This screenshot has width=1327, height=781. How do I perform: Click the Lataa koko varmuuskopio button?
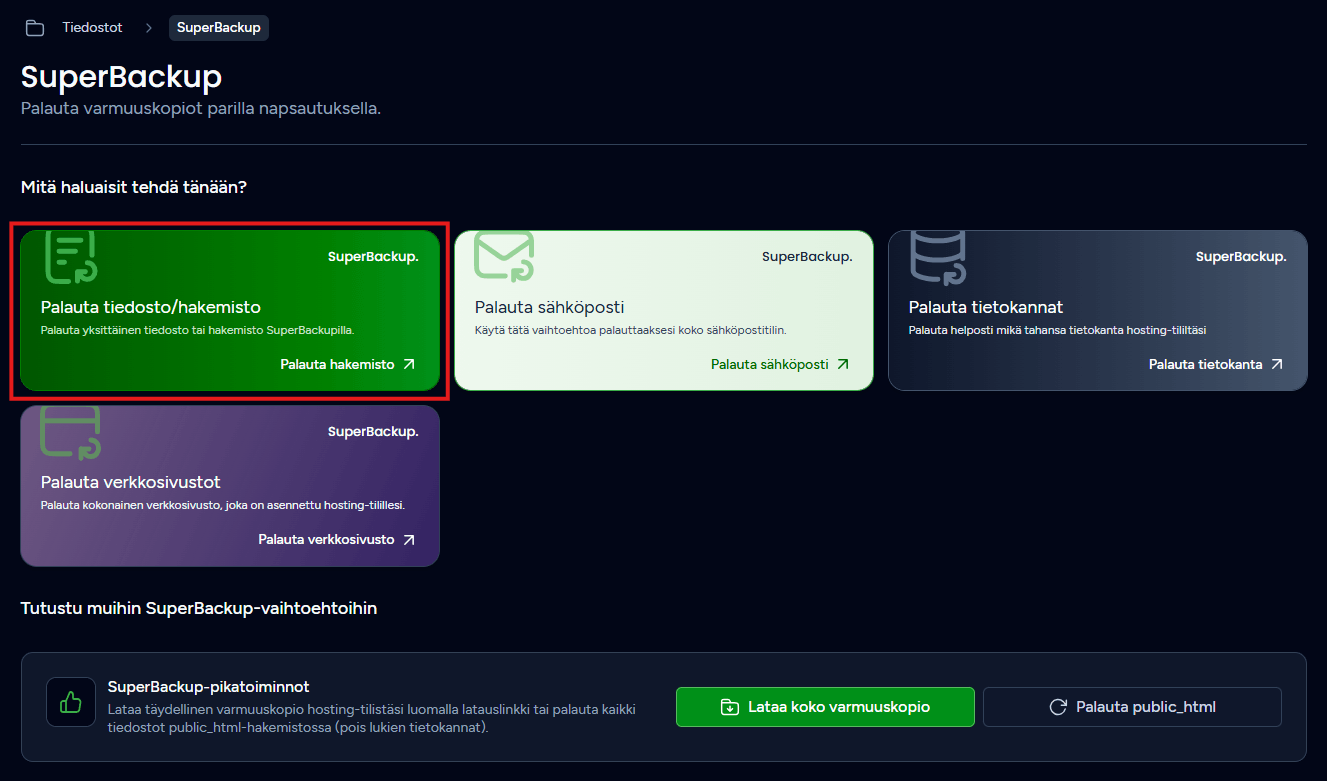(x=825, y=707)
